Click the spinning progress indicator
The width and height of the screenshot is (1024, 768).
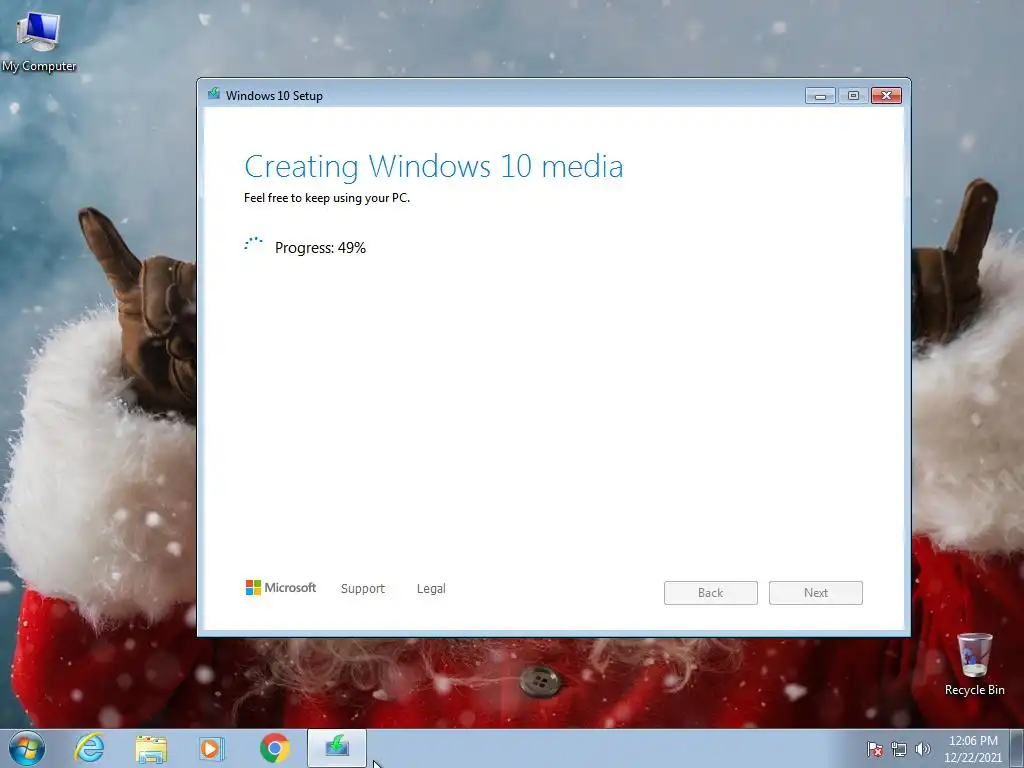pos(253,245)
